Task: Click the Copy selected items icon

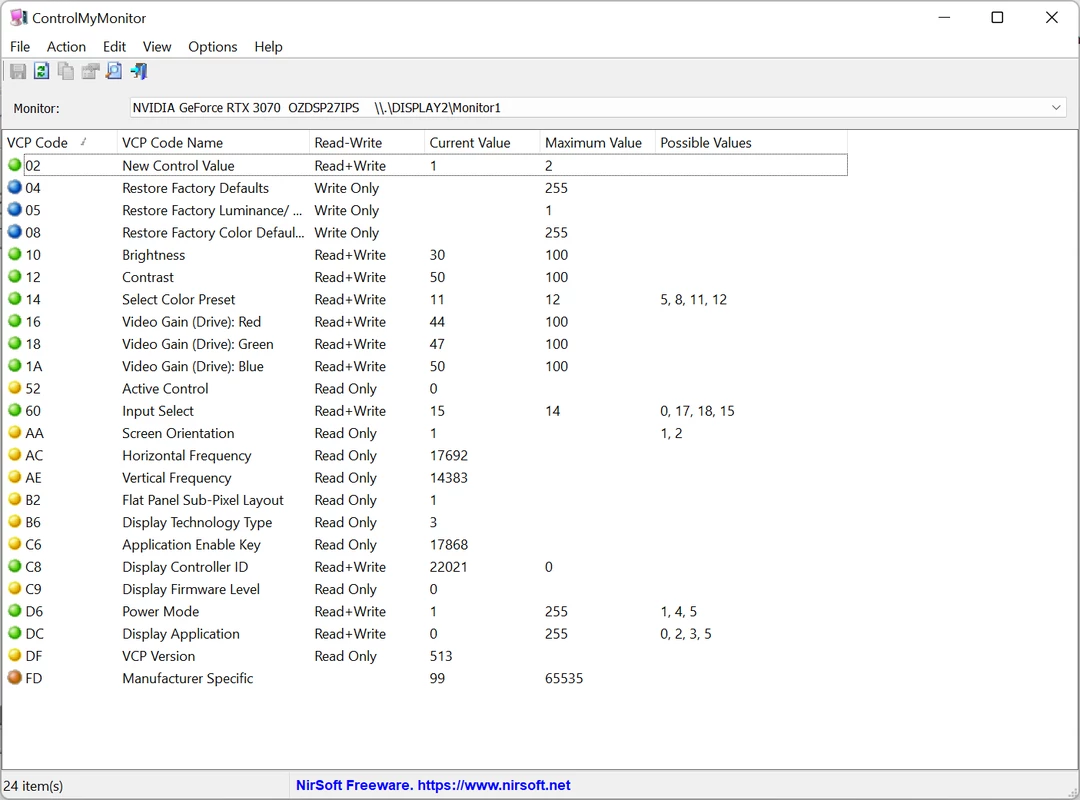Action: pos(66,71)
